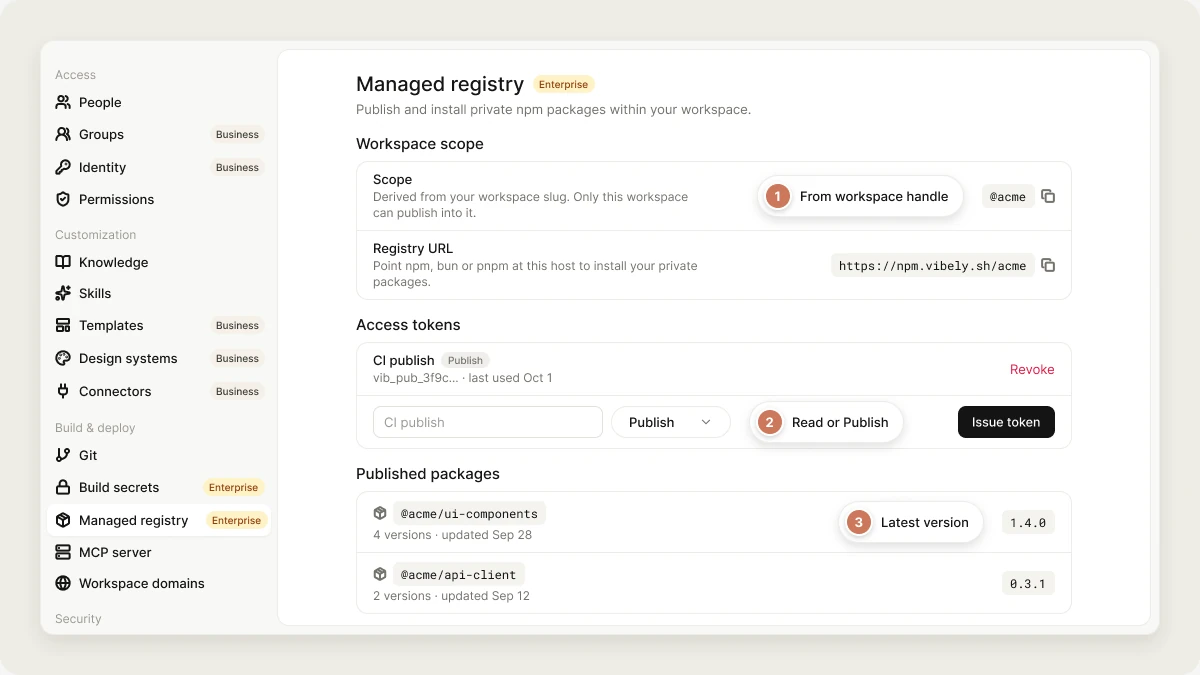Click the Identity key icon
Screen dimensions: 1200x675
(63, 167)
